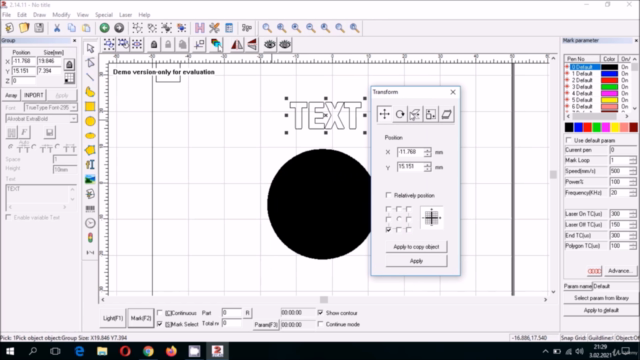
Task: Enable Relatively position checkbox
Action: (x=389, y=195)
